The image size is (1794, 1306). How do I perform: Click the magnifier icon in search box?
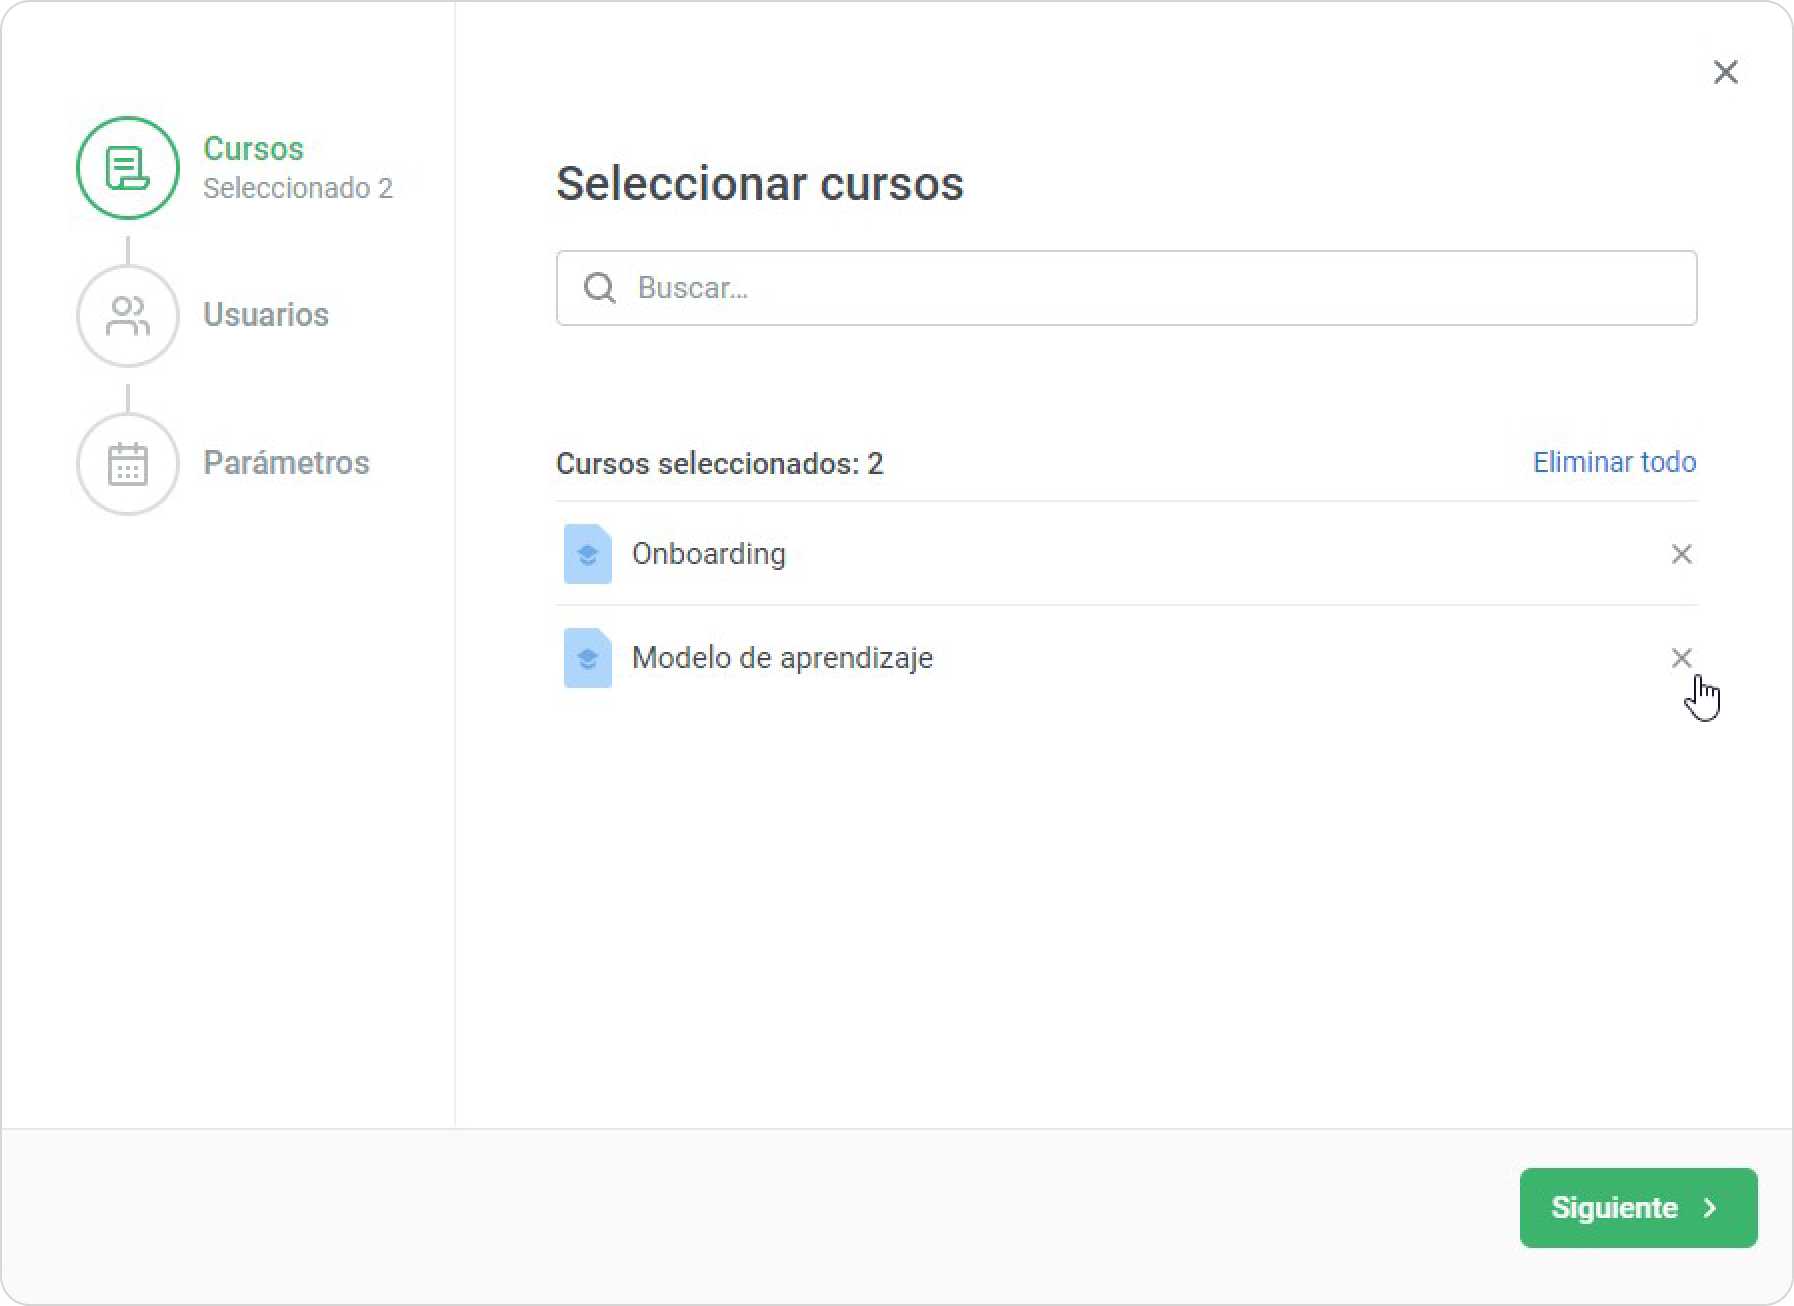[600, 288]
